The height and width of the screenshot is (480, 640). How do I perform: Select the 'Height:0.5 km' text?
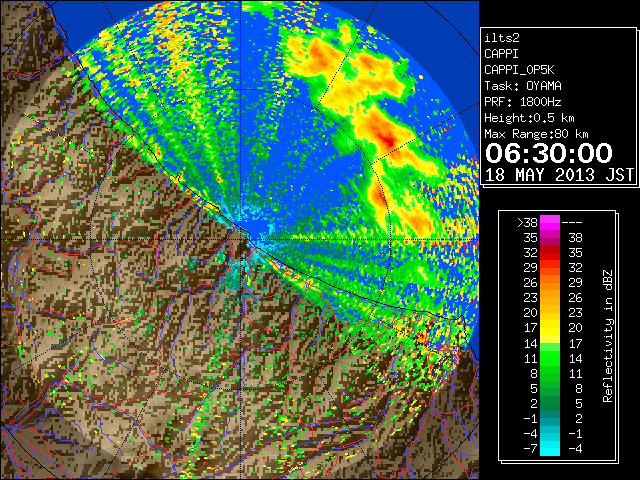529,118
